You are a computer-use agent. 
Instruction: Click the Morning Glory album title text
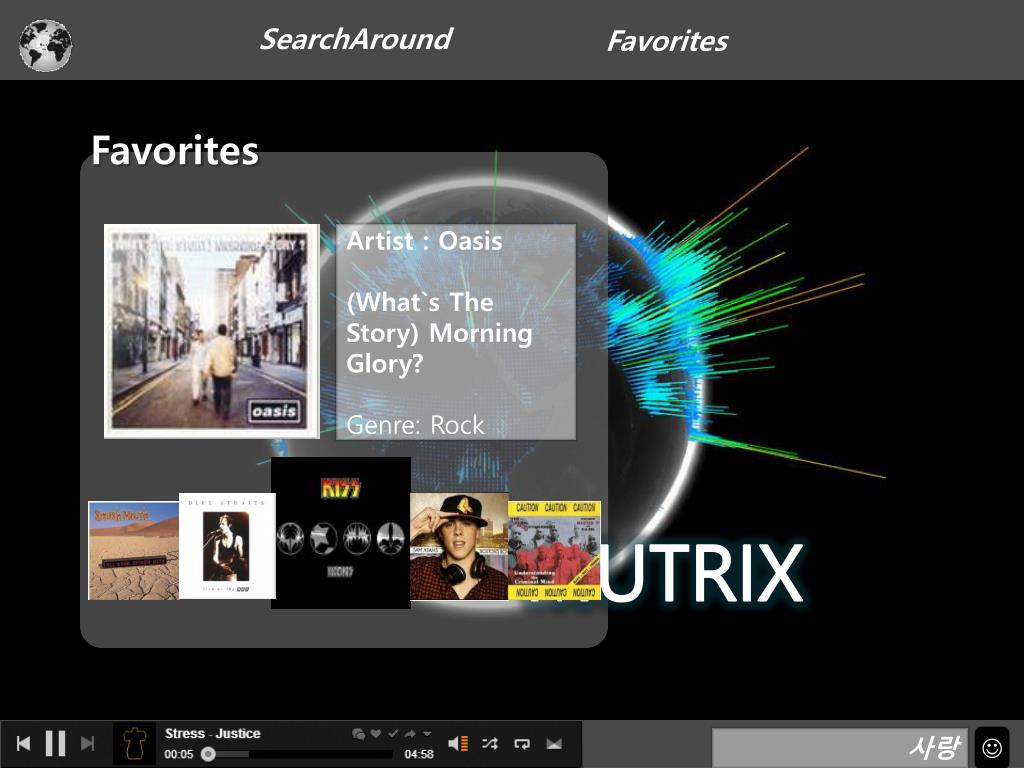[x=439, y=333]
